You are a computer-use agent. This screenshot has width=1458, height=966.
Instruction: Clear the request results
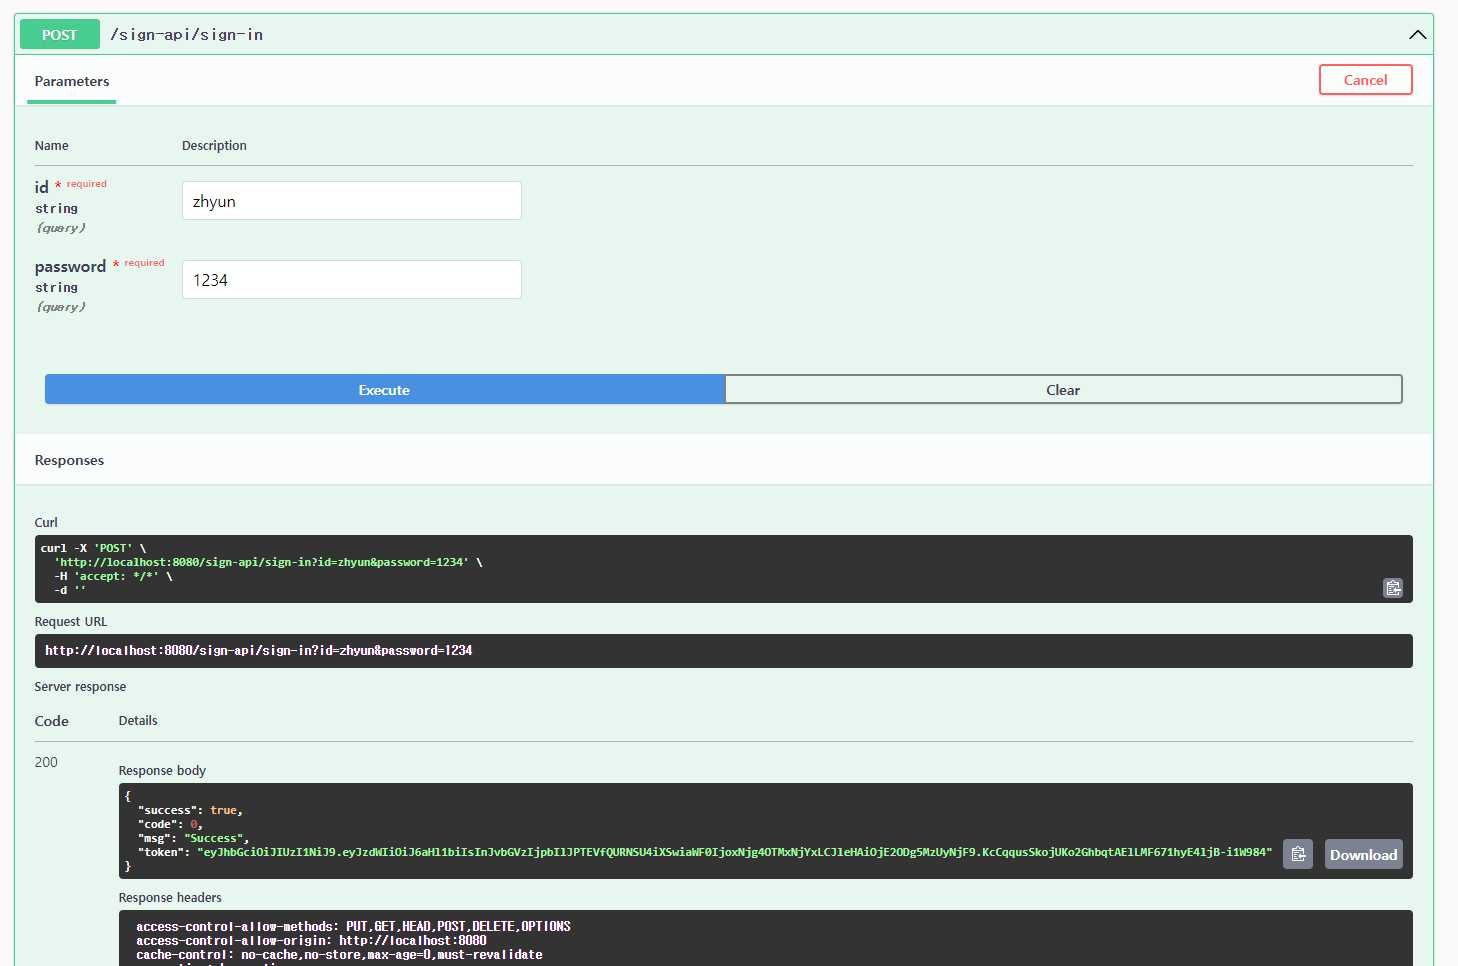click(x=1063, y=390)
